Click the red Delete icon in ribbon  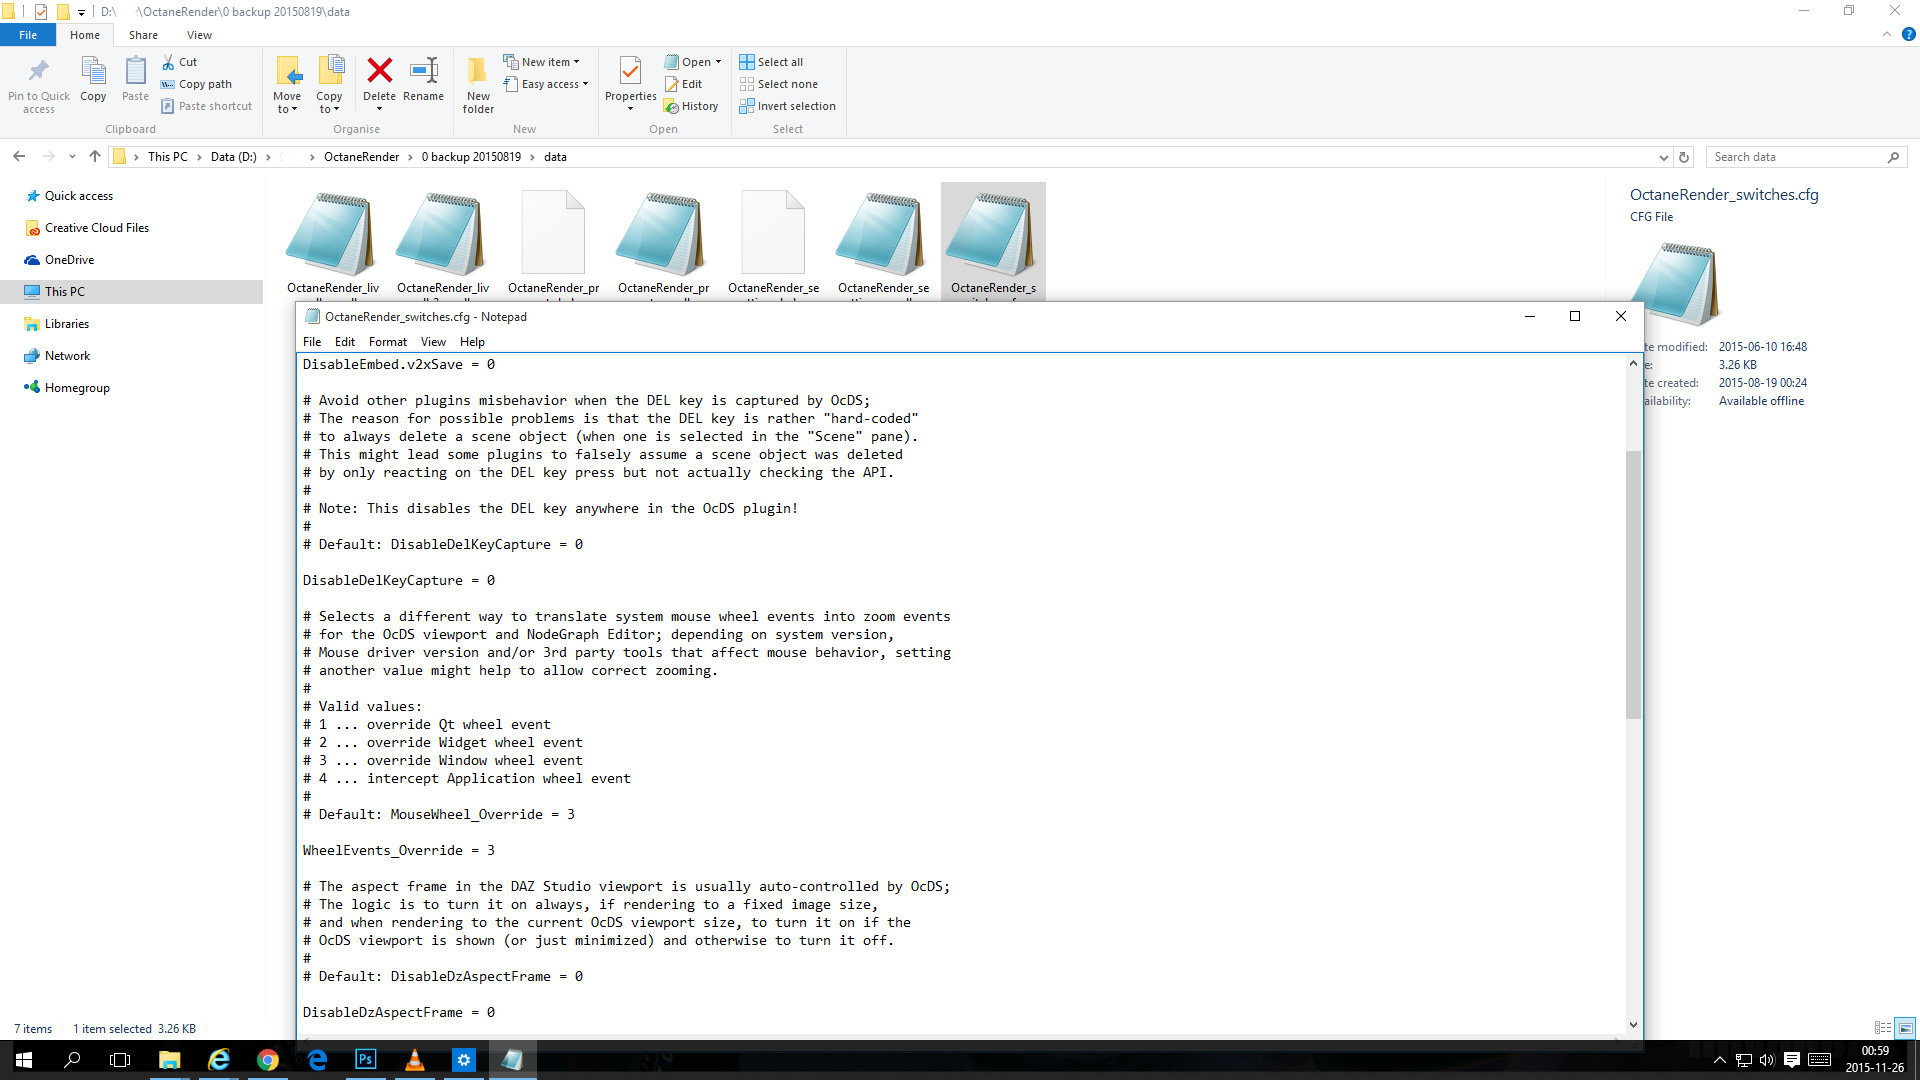point(379,72)
